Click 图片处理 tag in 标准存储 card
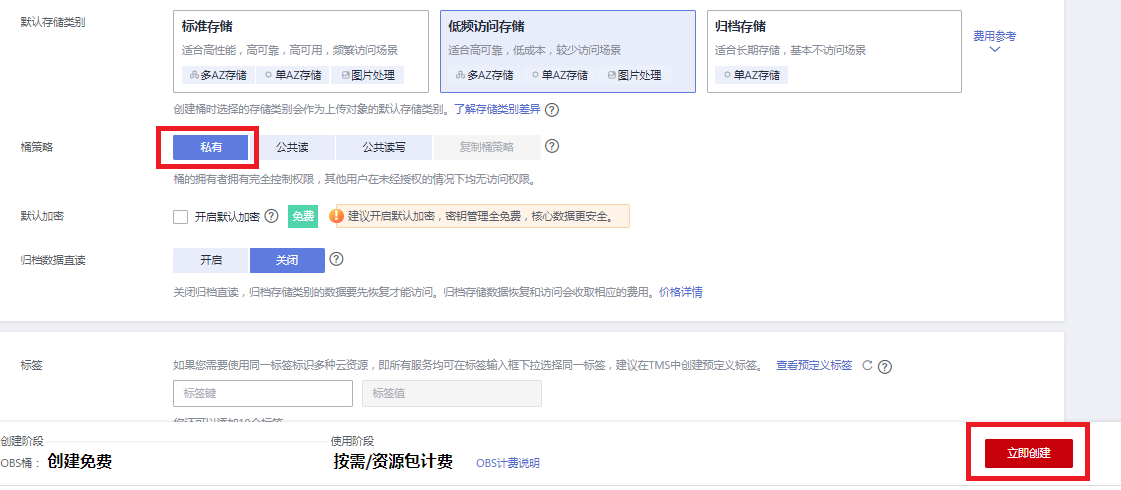 [x=368, y=75]
